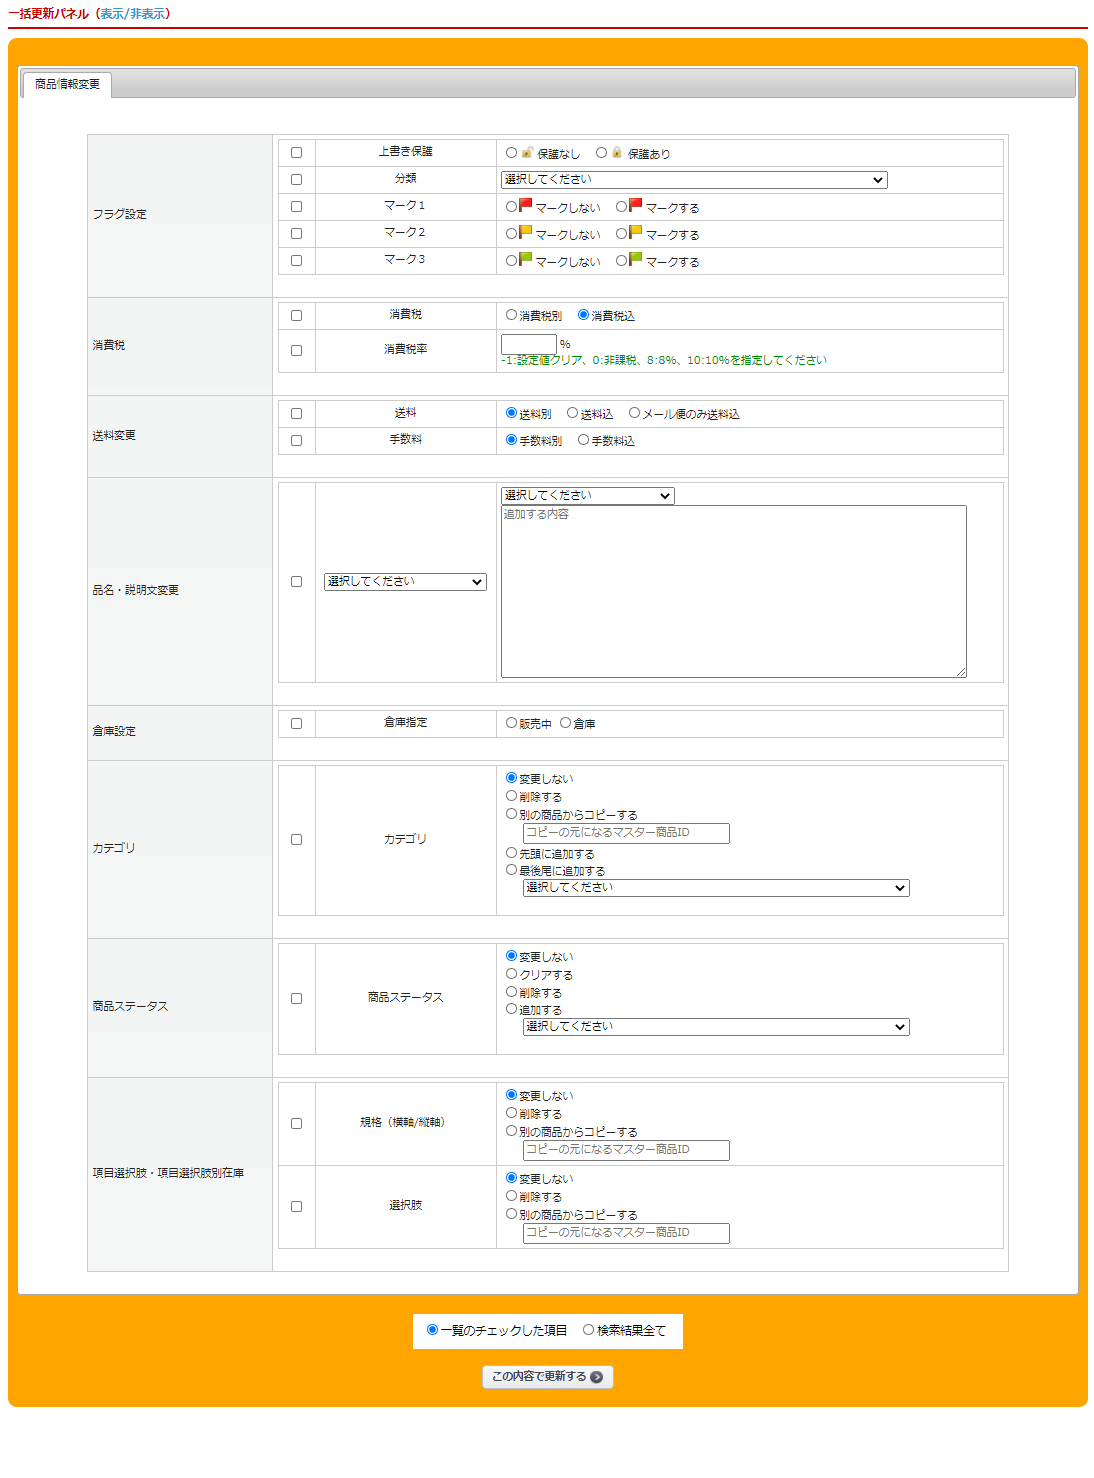This screenshot has height=1478, width=1094.
Task: Check the 分類 row checkbox
Action: tap(296, 180)
